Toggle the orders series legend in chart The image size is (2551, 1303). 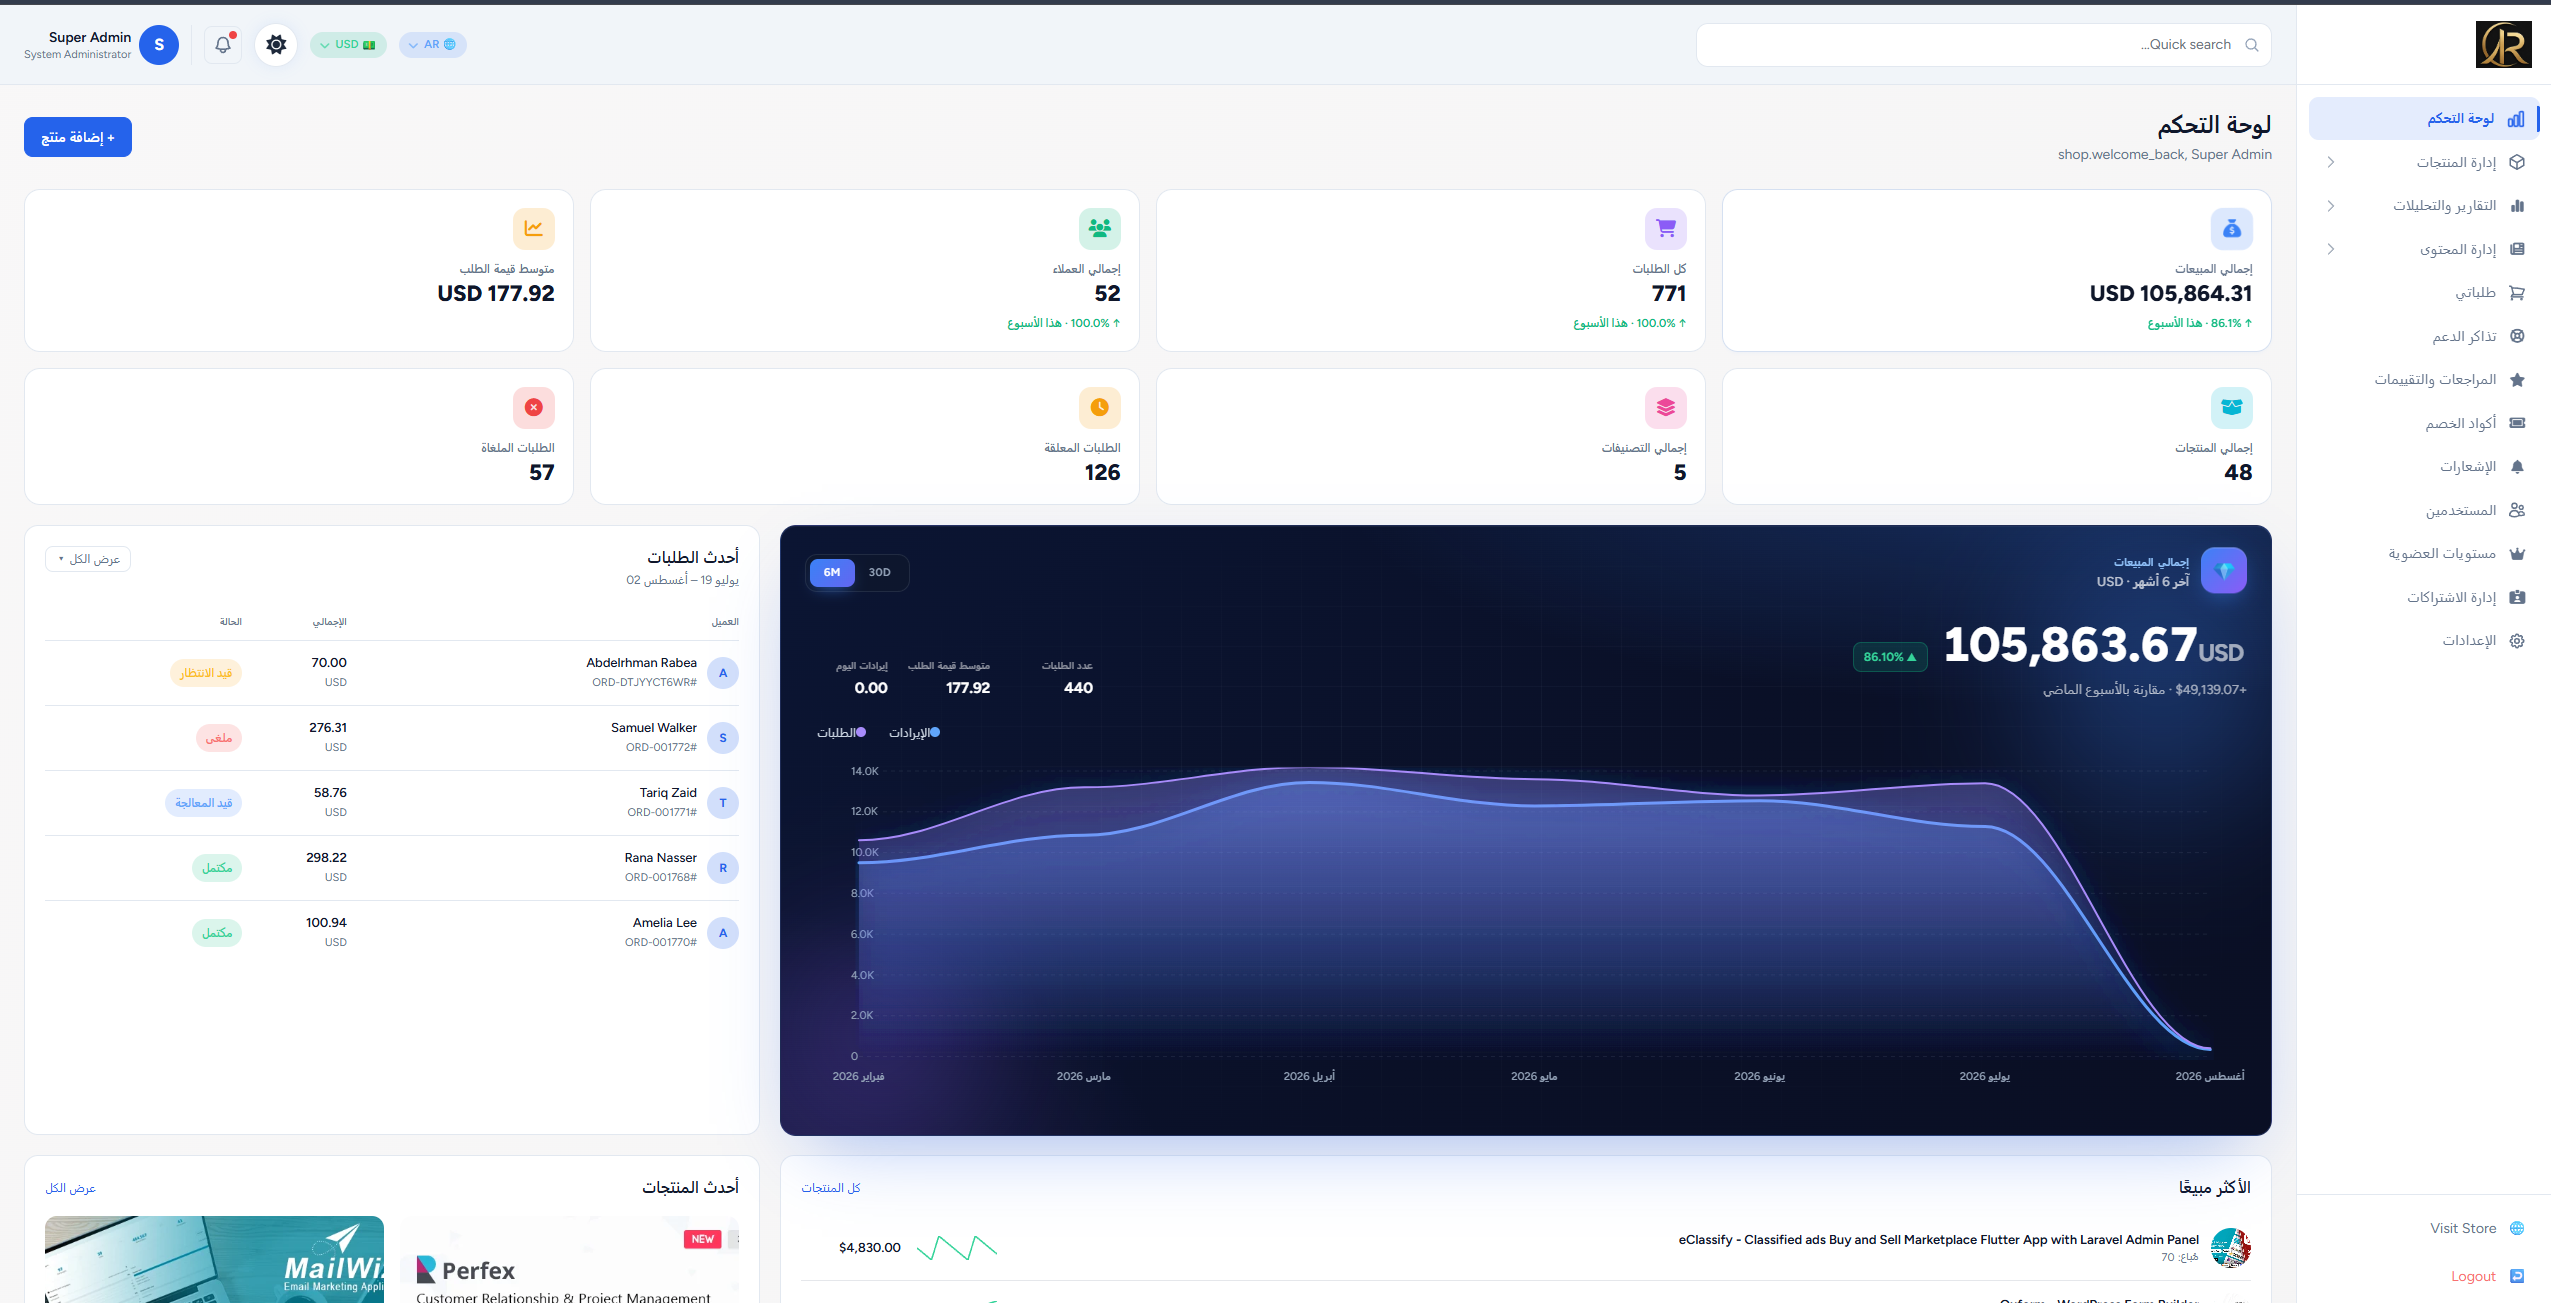pos(841,733)
